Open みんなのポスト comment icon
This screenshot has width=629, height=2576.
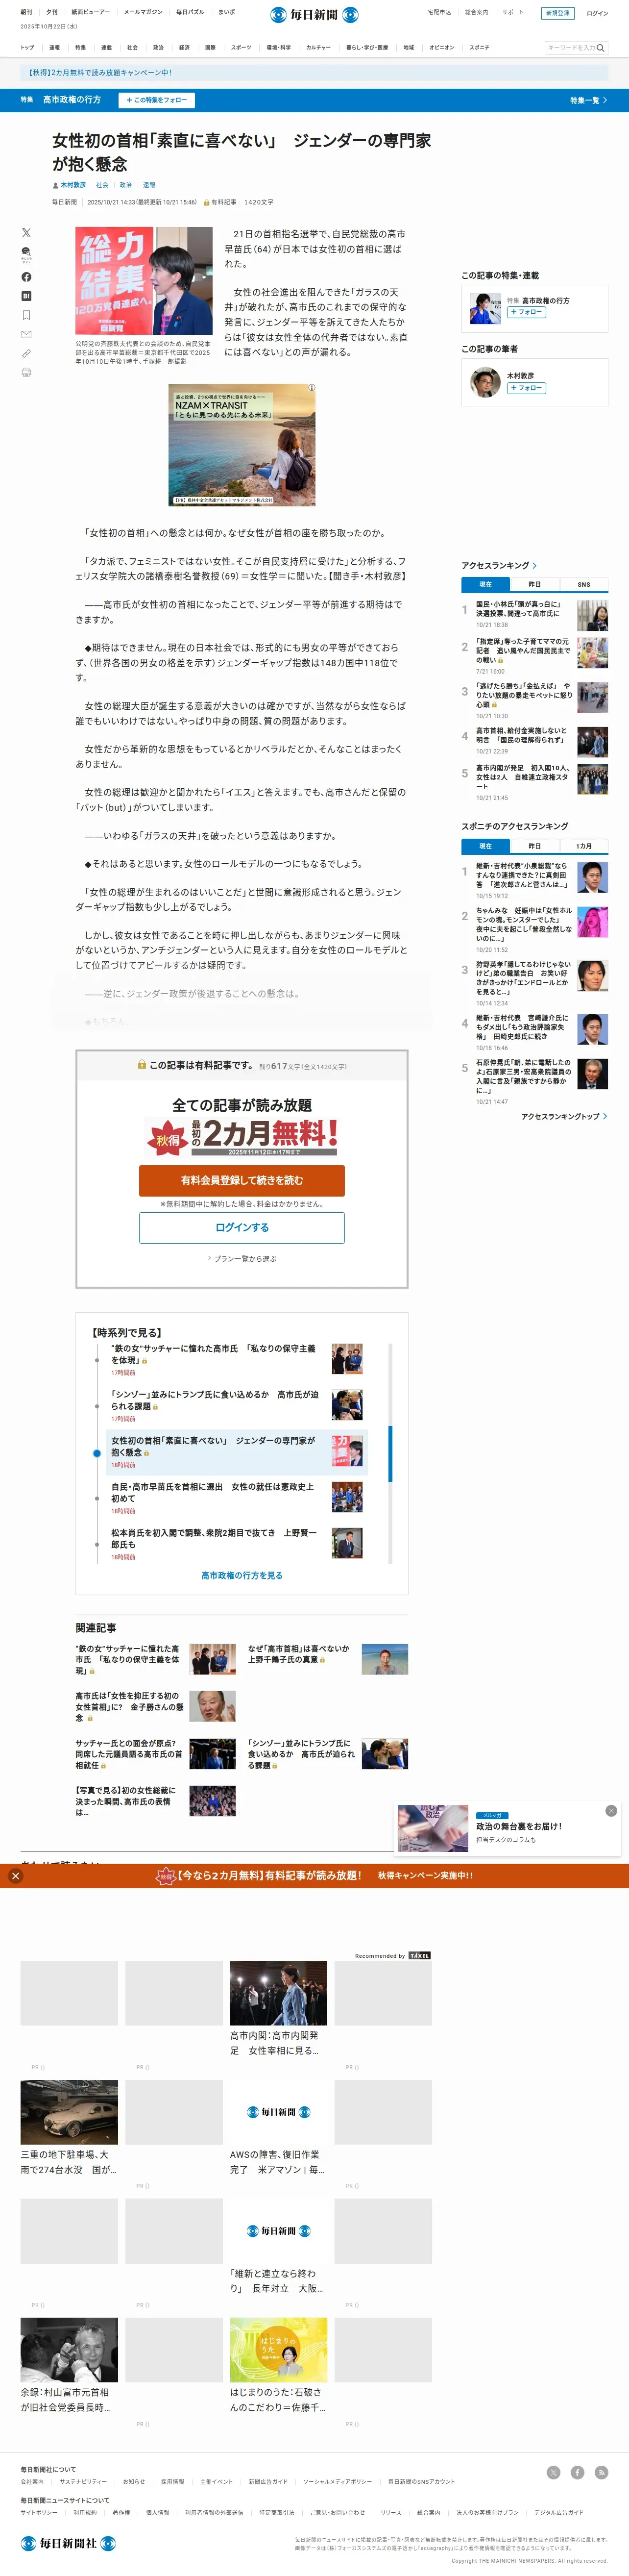(x=26, y=254)
